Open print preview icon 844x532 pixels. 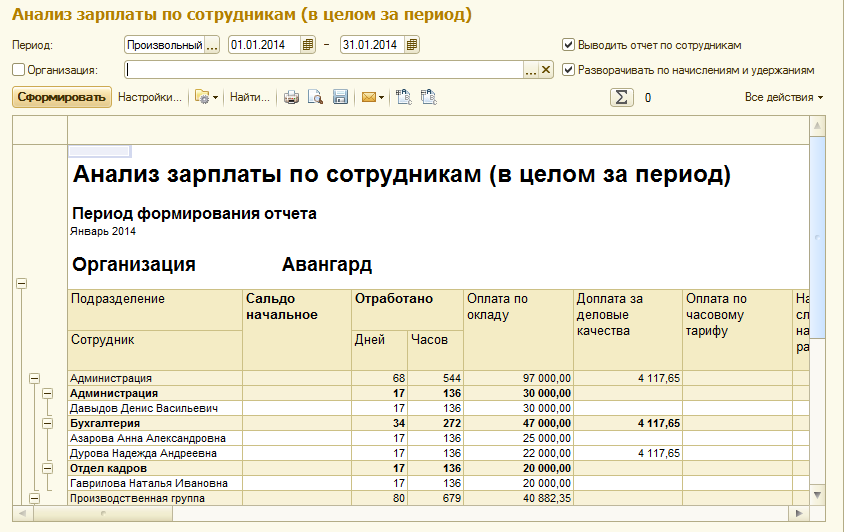coord(315,98)
